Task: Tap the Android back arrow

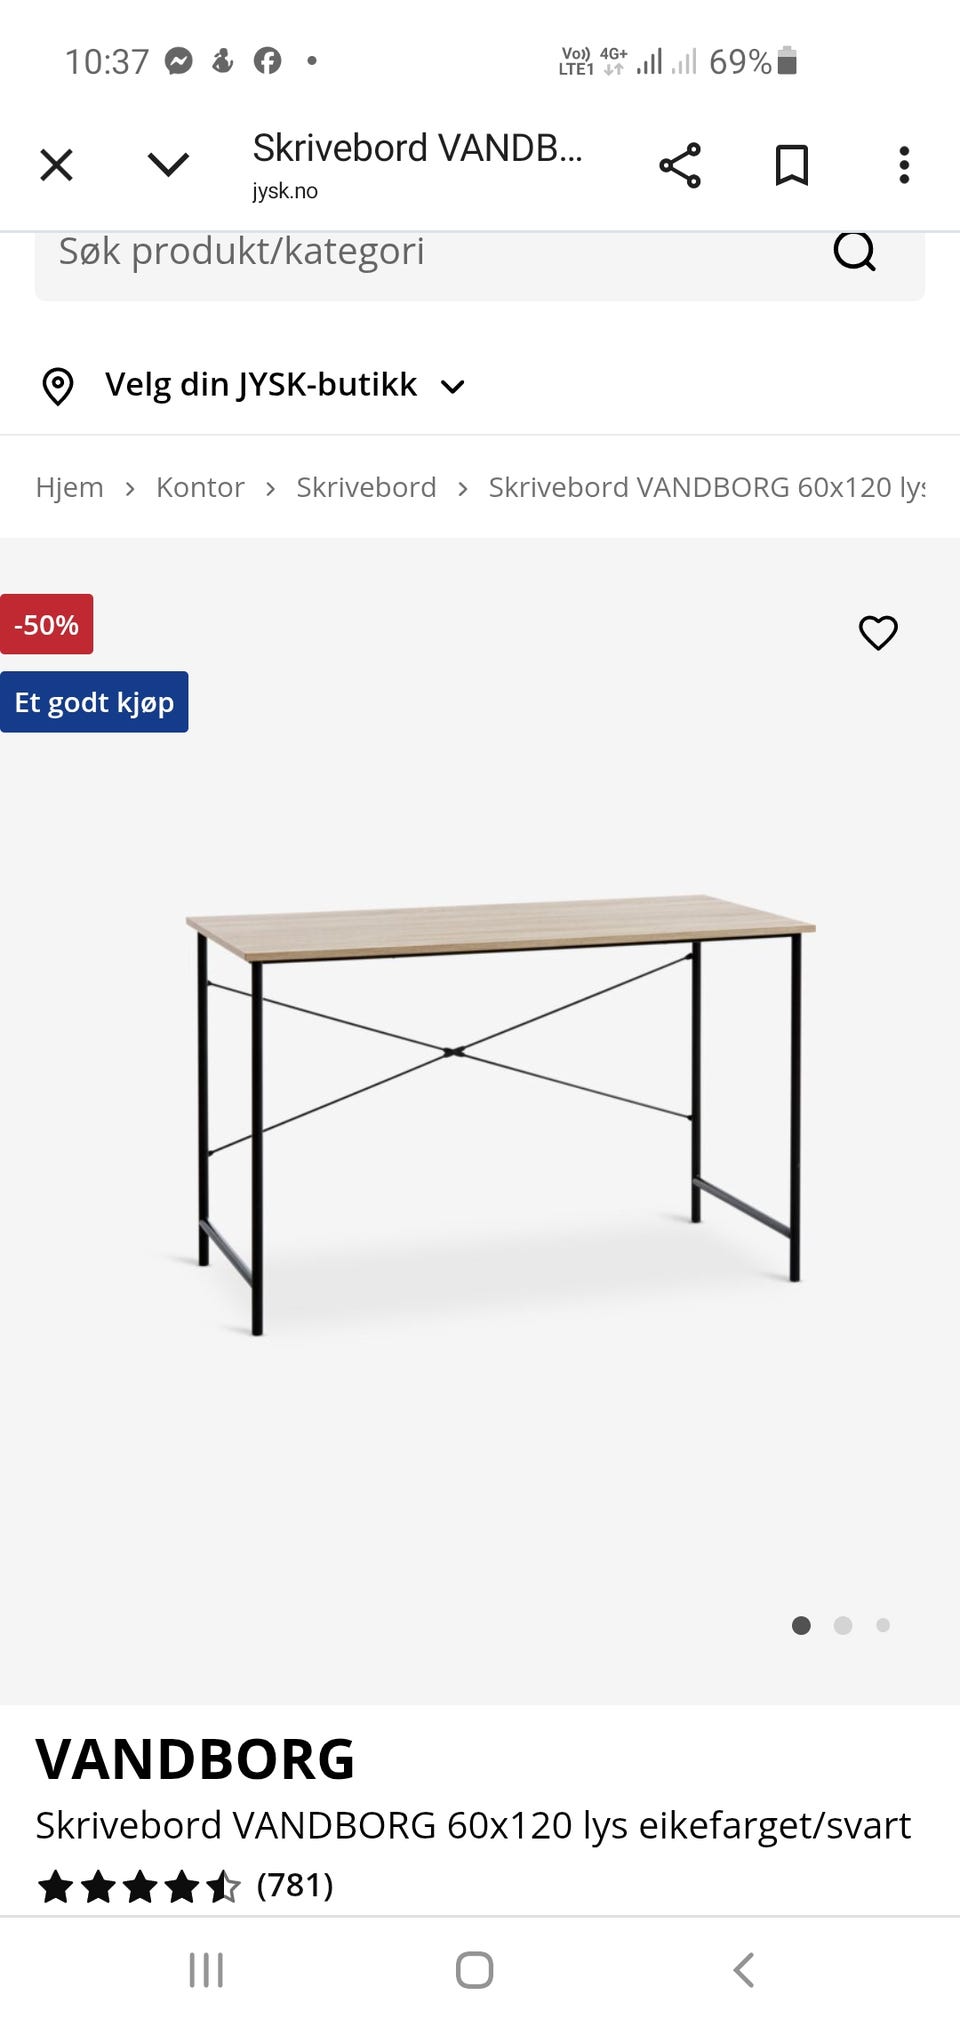Action: 743,1970
